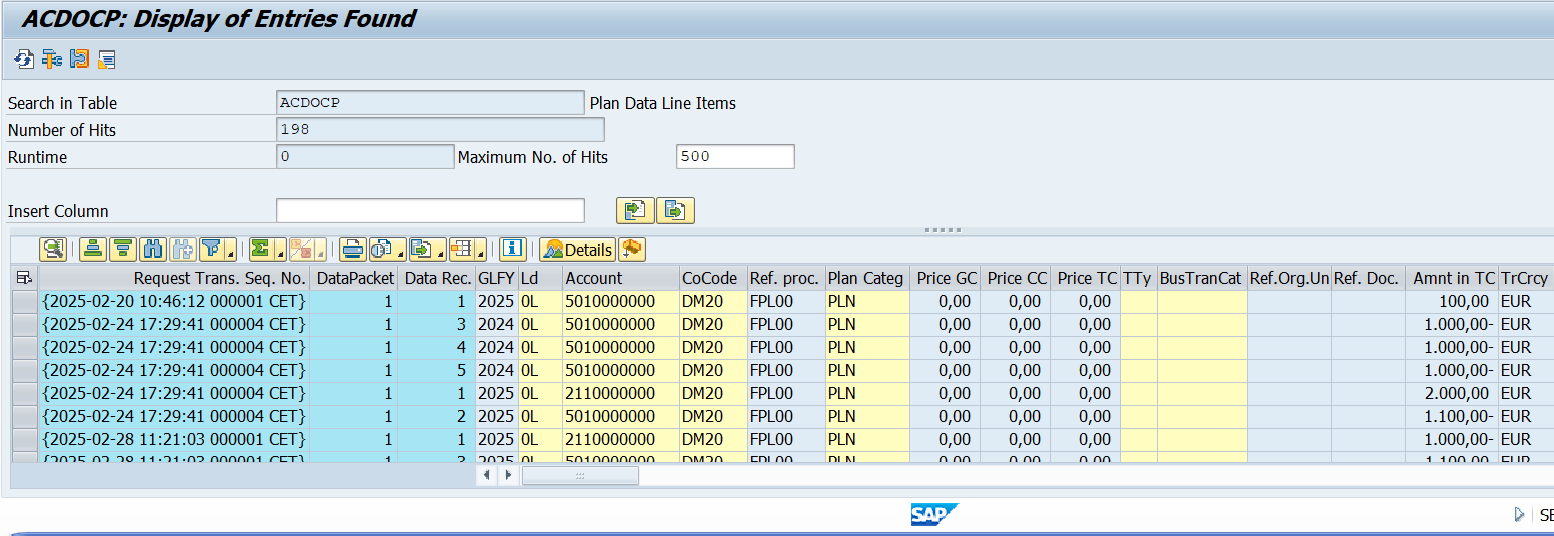Click the Print icon in ALV toolbar
Image resolution: width=1554 pixels, height=536 pixels.
coord(352,250)
